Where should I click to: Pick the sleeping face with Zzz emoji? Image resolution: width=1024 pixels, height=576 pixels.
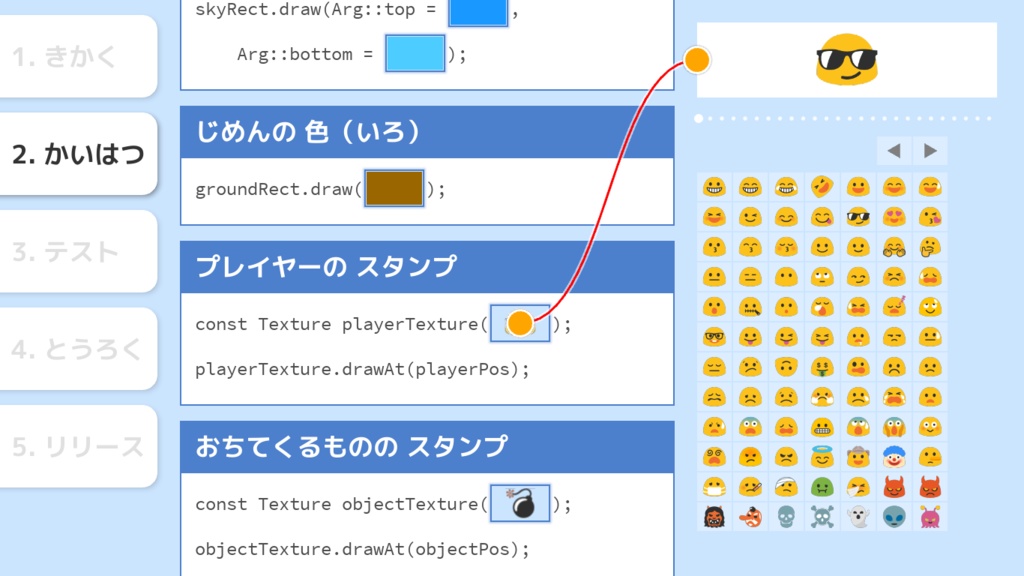[894, 306]
